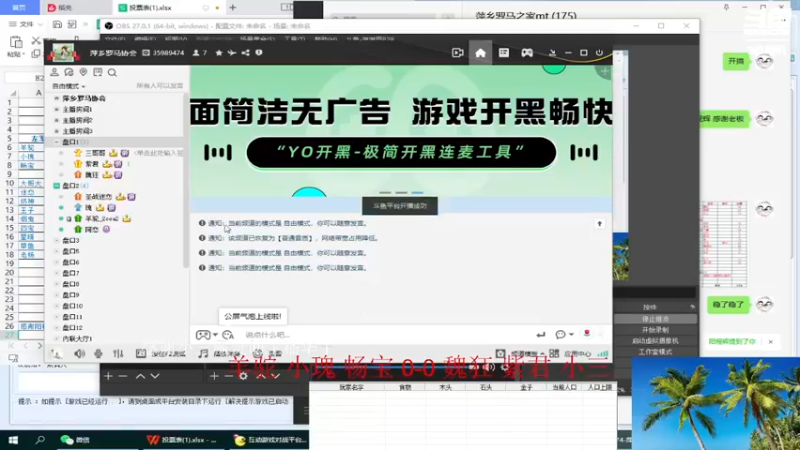Select user 魏狂 in 盘口1
Viewport: 800px width, 450px height.
coord(92,175)
